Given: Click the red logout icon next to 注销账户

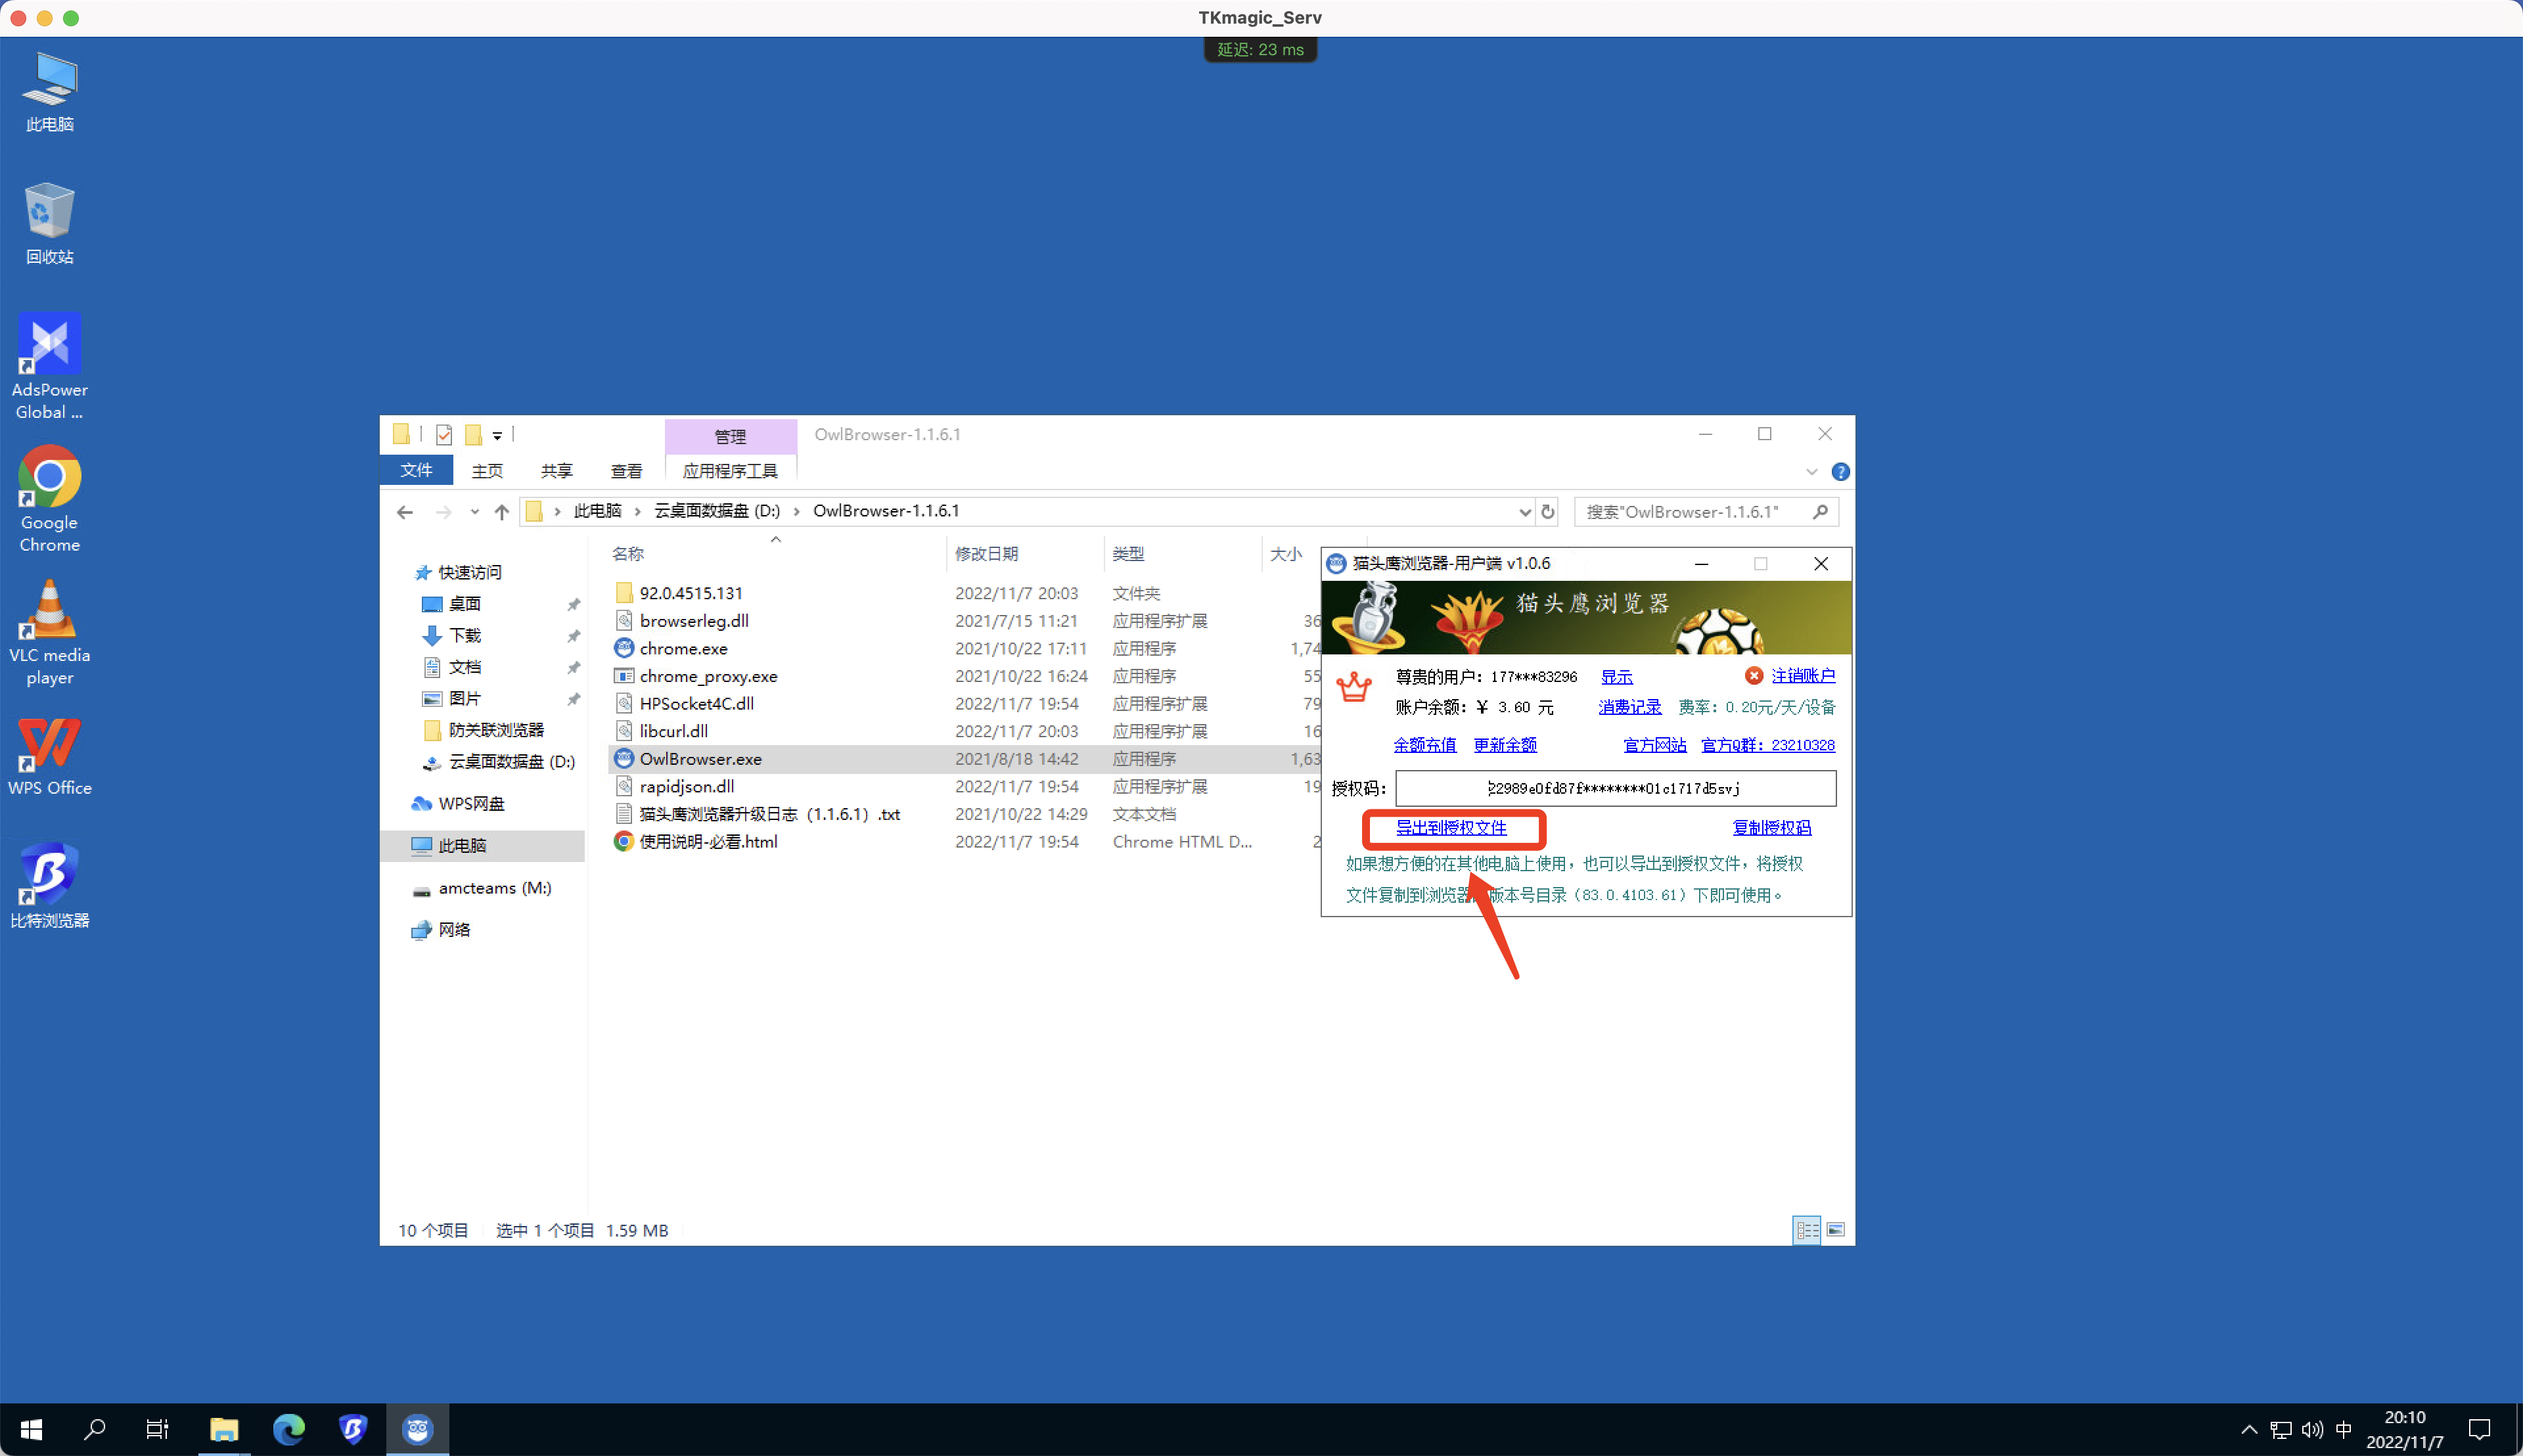Looking at the screenshot, I should pyautogui.click(x=1754, y=675).
